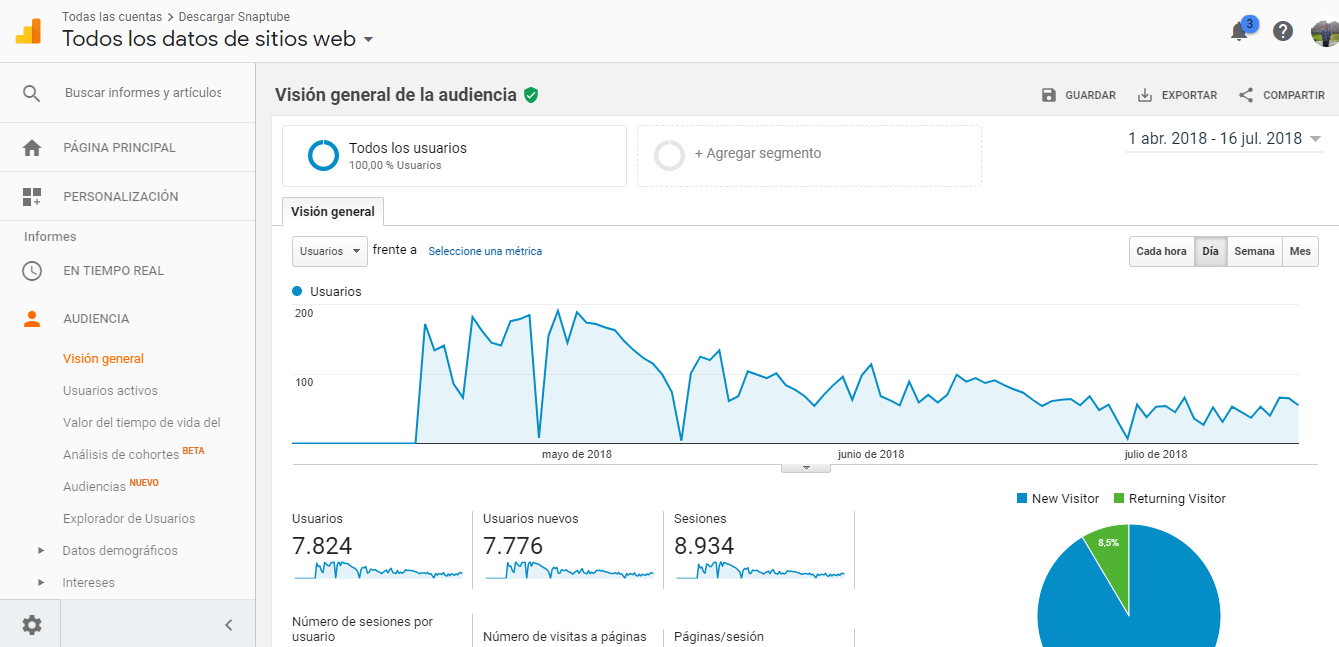
Task: Click the Exportar download icon
Action: coord(1145,95)
